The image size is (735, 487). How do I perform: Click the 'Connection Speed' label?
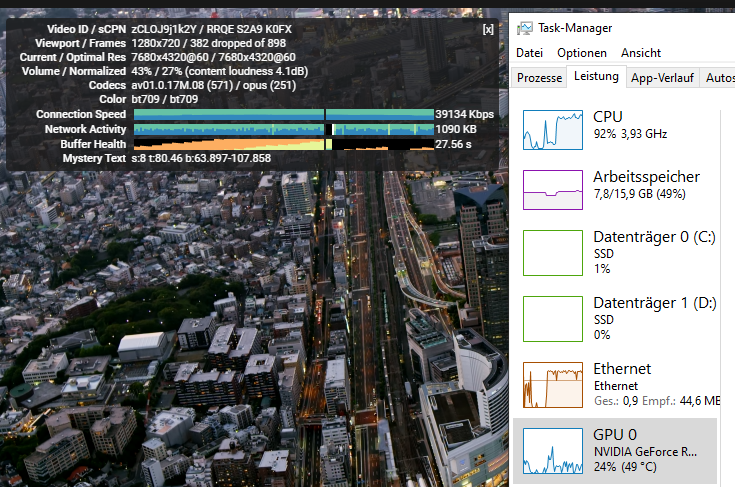coord(81,114)
